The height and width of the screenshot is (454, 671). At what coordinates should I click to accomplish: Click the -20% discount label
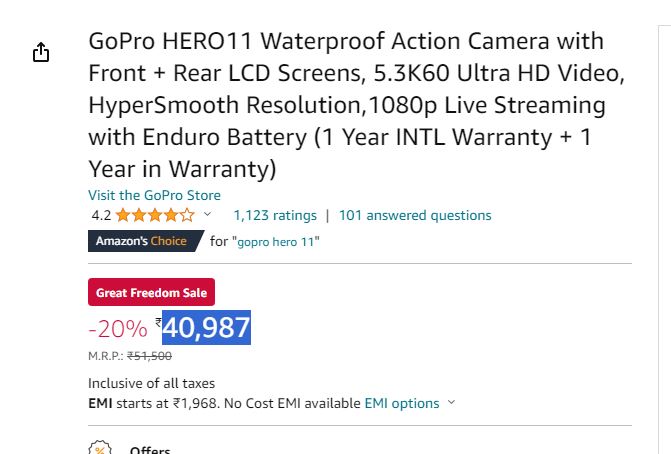[118, 329]
